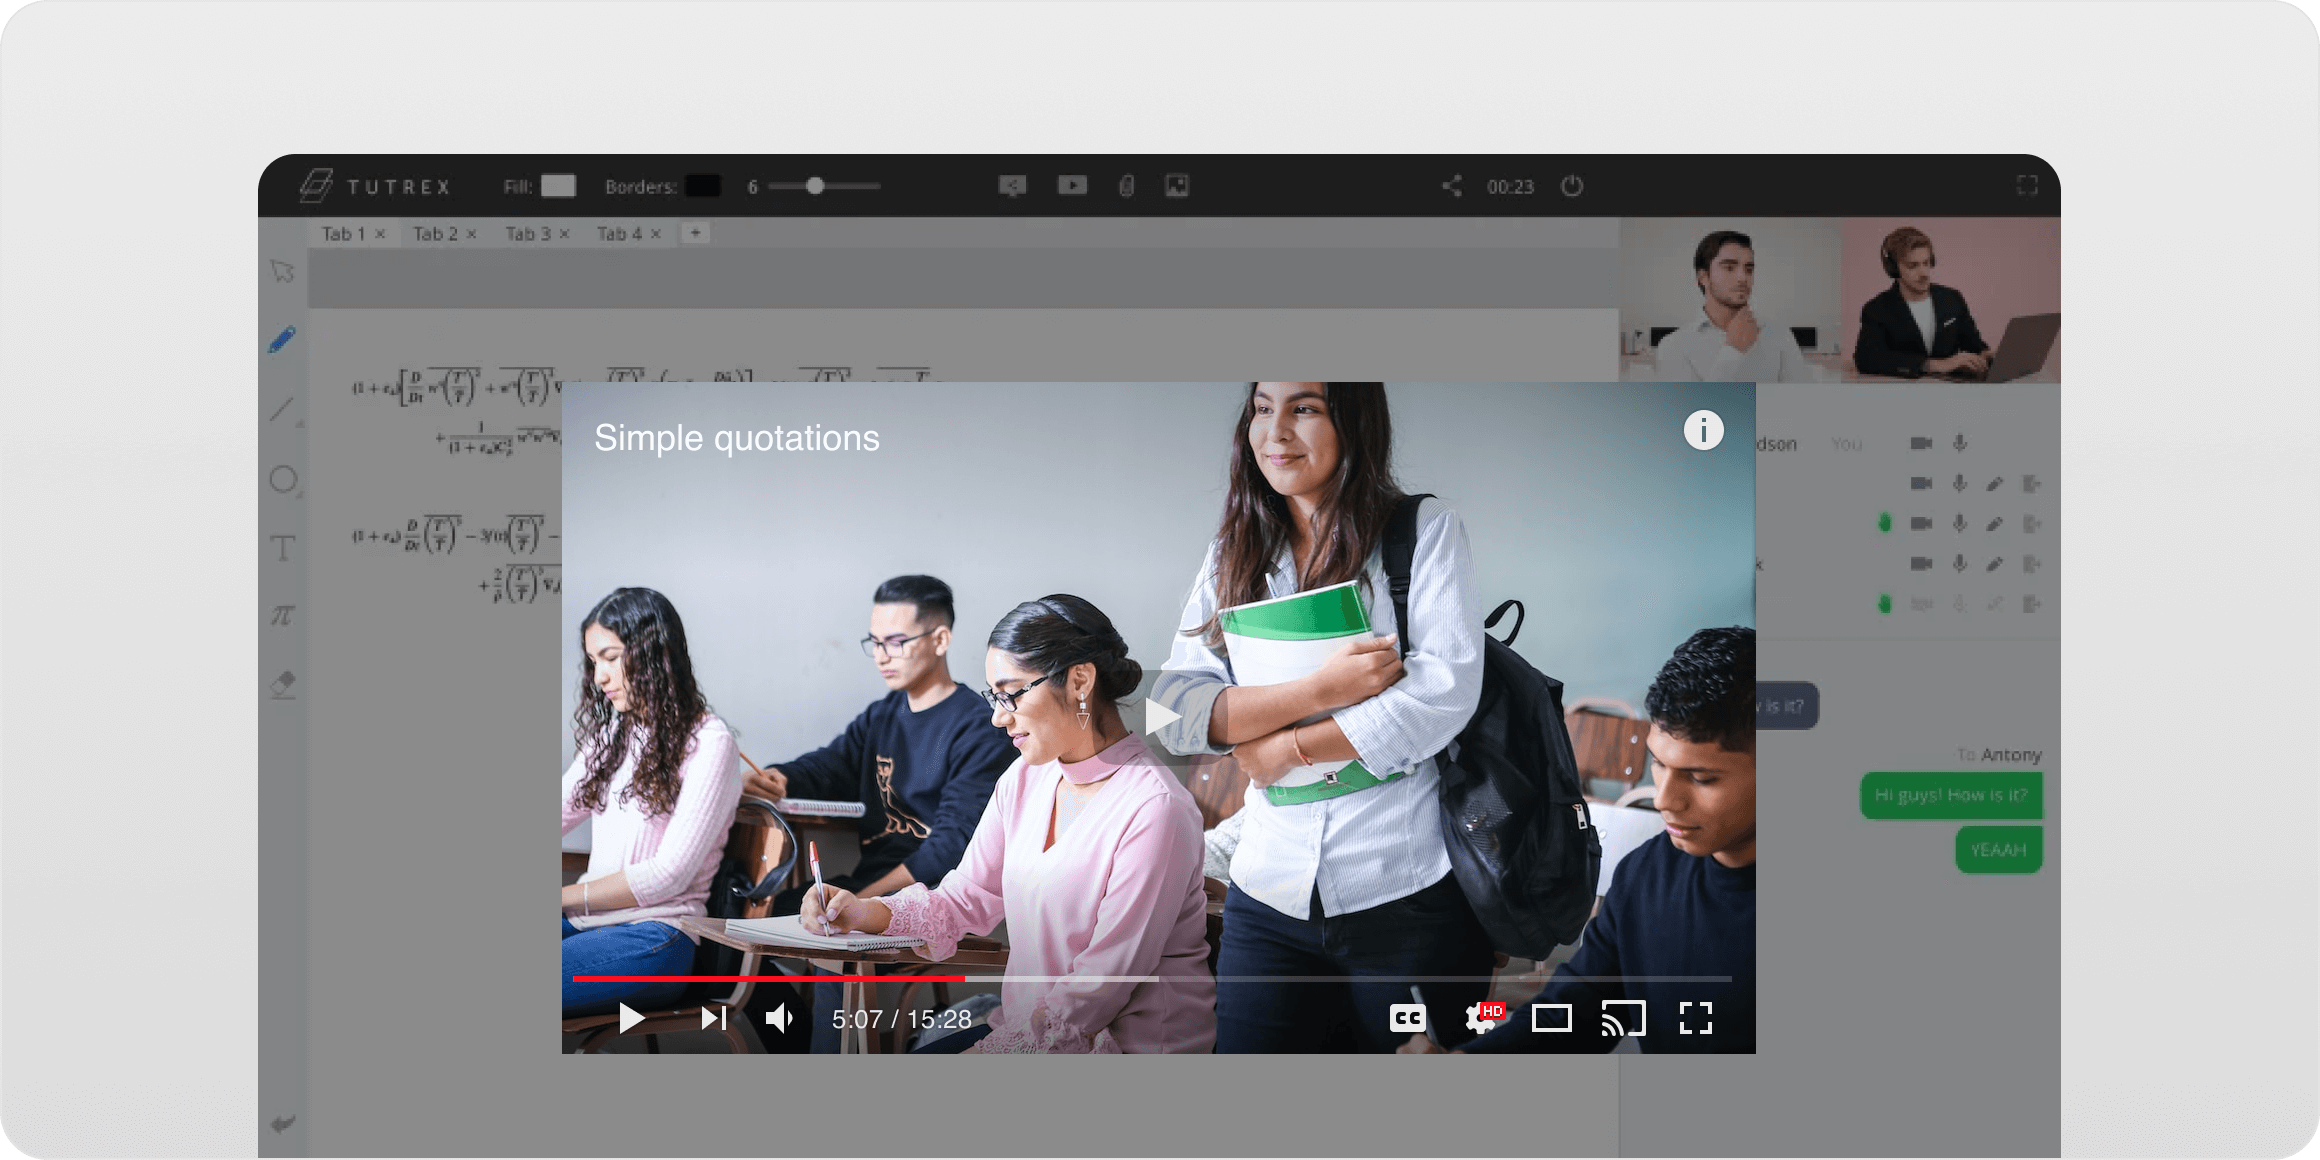Viewport: 2320px width, 1160px height.
Task: Expand the video to fullscreen
Action: point(1697,1017)
